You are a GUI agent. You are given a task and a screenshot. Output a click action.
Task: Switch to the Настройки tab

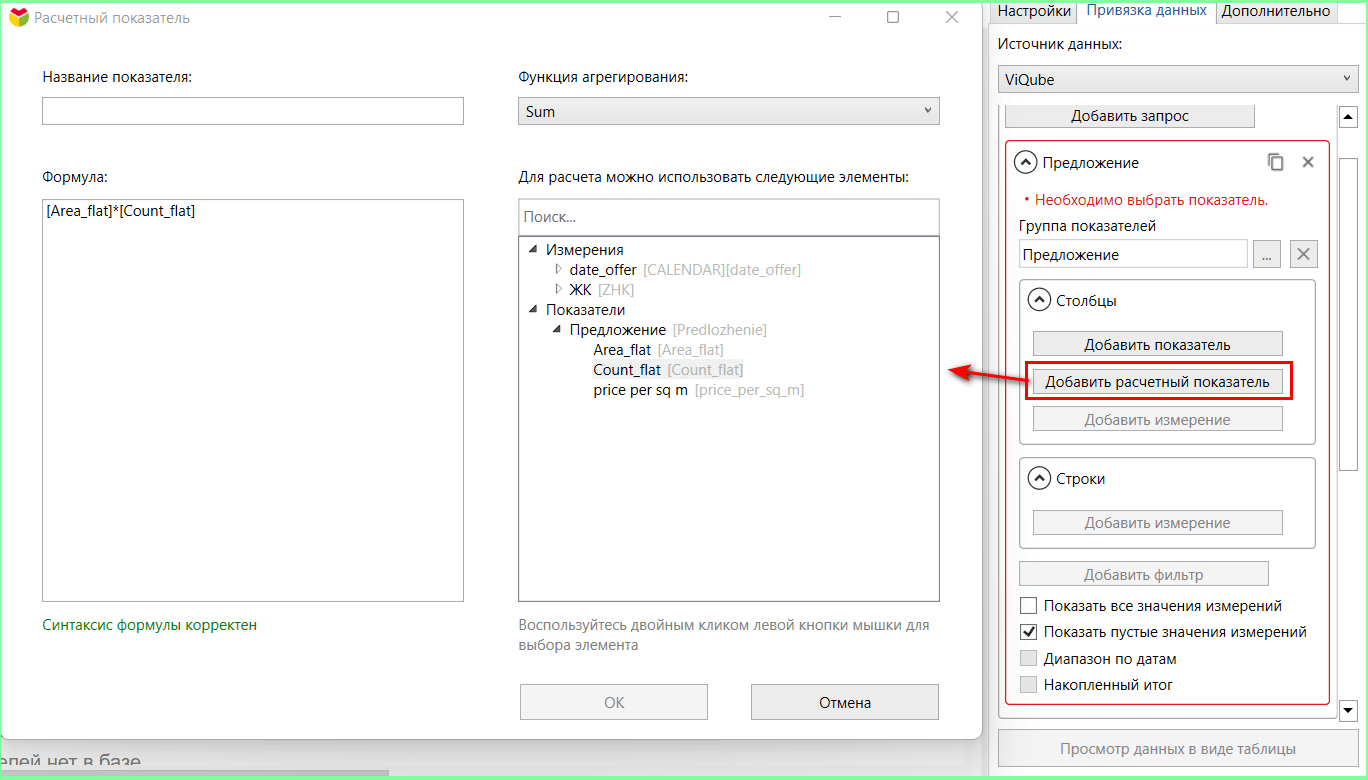click(x=1034, y=11)
